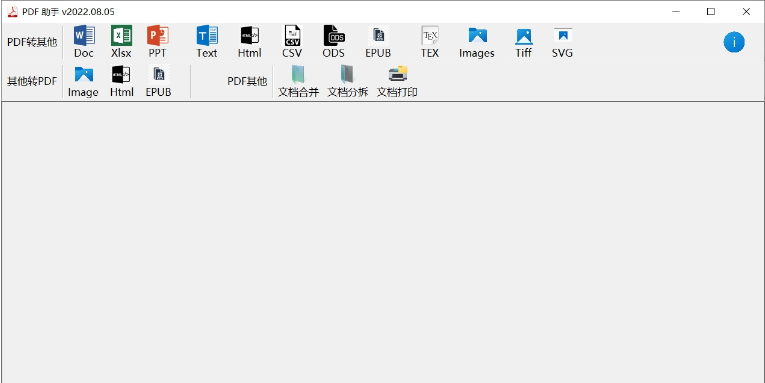Viewport: 765px width, 383px height.
Task: Export PDF pages as Images
Action: coord(477,42)
